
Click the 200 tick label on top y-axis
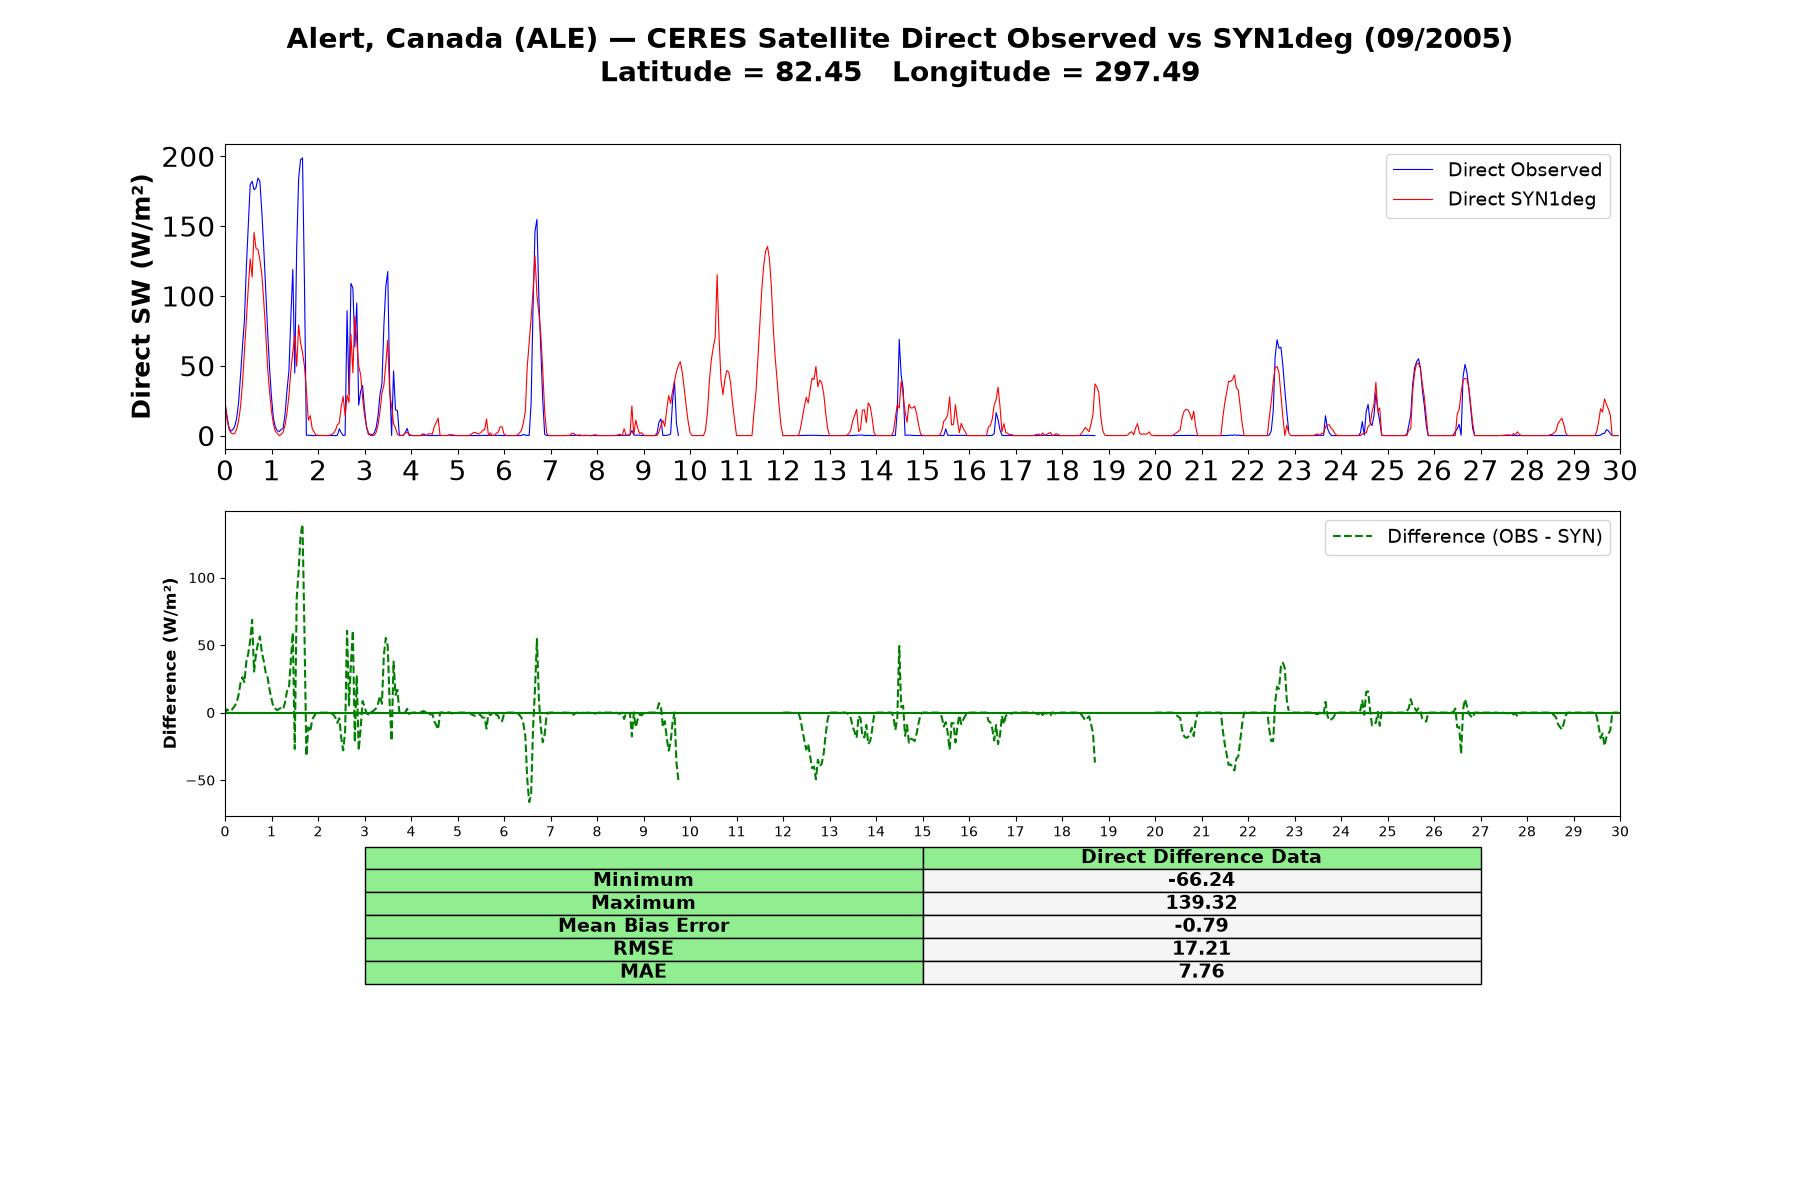coord(188,157)
